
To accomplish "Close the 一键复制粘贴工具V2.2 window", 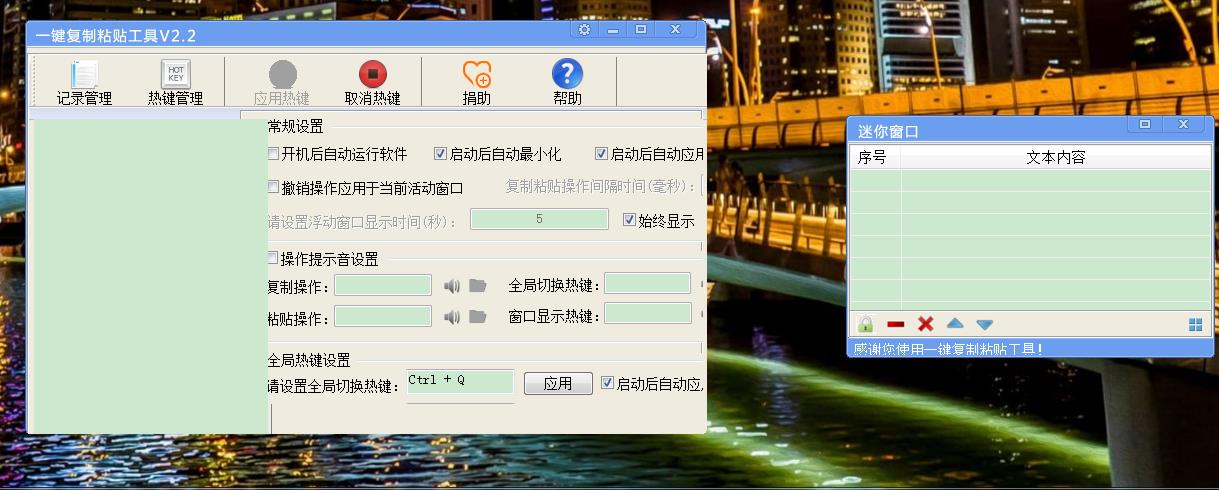I will pos(676,30).
